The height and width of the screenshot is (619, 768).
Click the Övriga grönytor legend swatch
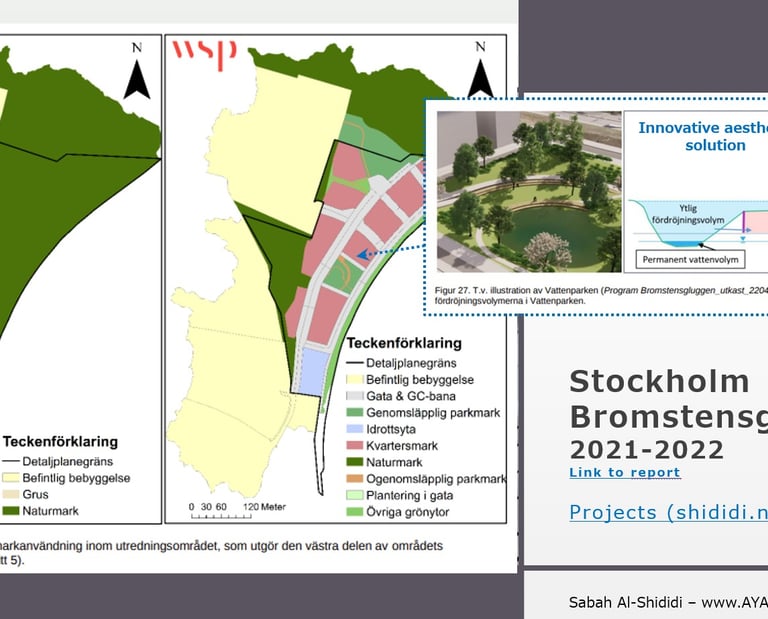point(355,512)
